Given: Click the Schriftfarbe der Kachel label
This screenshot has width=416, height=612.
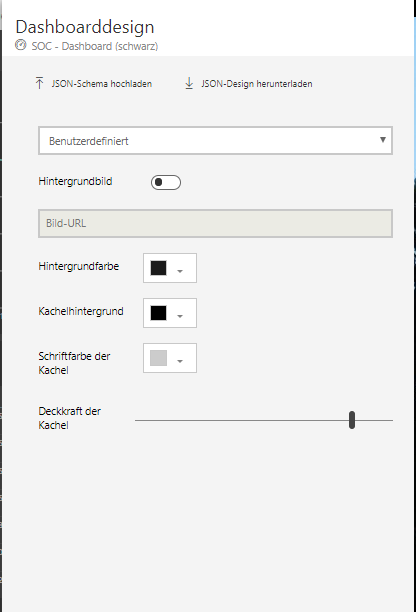Looking at the screenshot, I should 74,363.
